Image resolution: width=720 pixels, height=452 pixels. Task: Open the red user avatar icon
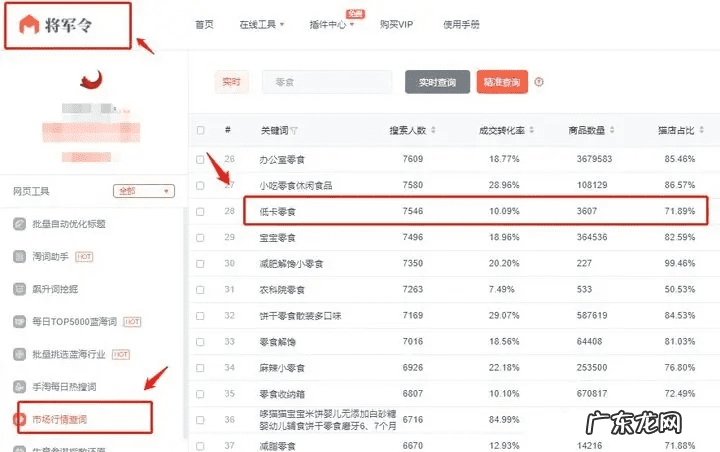pyautogui.click(x=92, y=80)
